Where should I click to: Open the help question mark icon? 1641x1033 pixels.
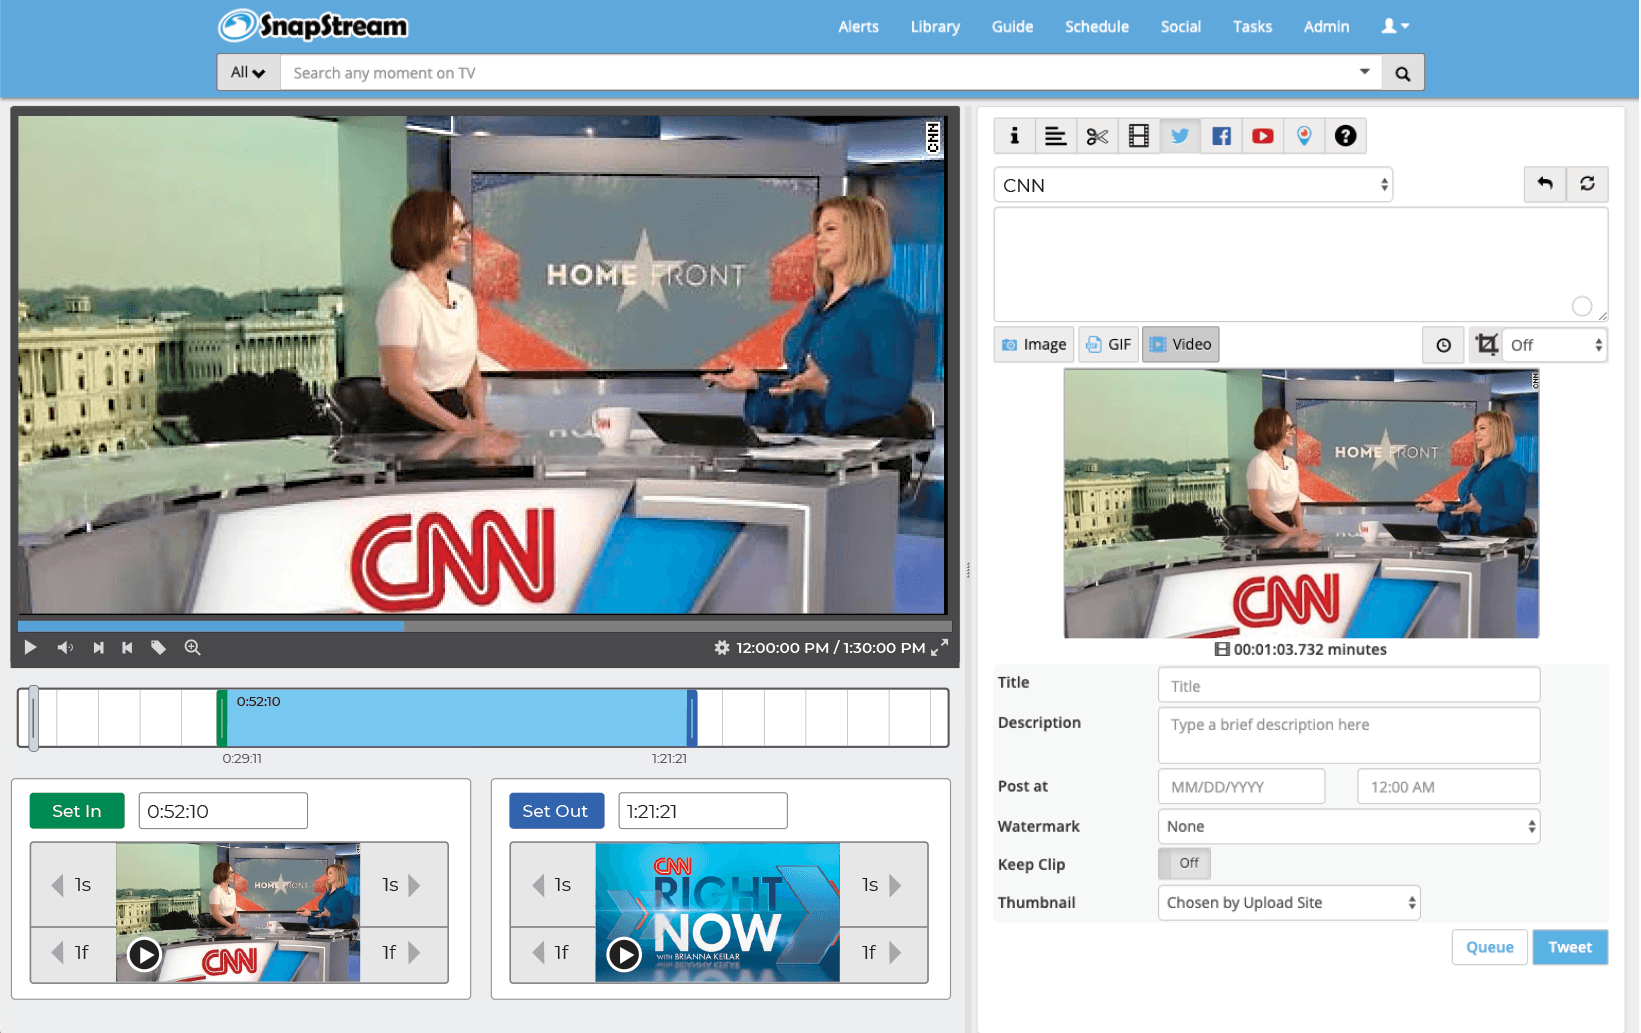point(1346,136)
